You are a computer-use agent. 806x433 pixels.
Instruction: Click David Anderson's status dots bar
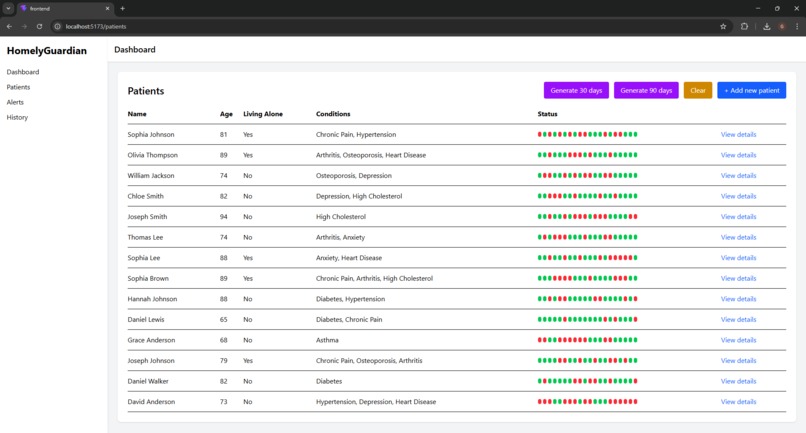coord(588,402)
